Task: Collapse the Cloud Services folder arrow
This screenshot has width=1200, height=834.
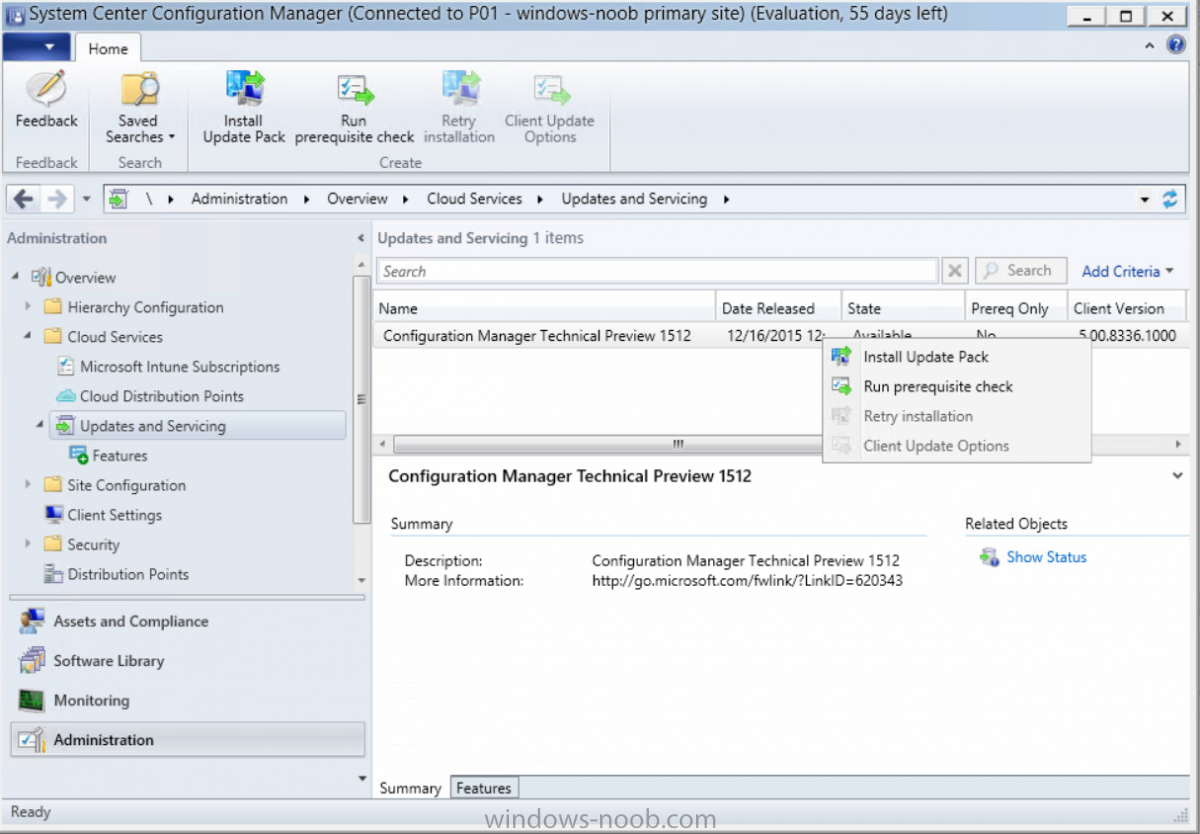Action: [28, 336]
